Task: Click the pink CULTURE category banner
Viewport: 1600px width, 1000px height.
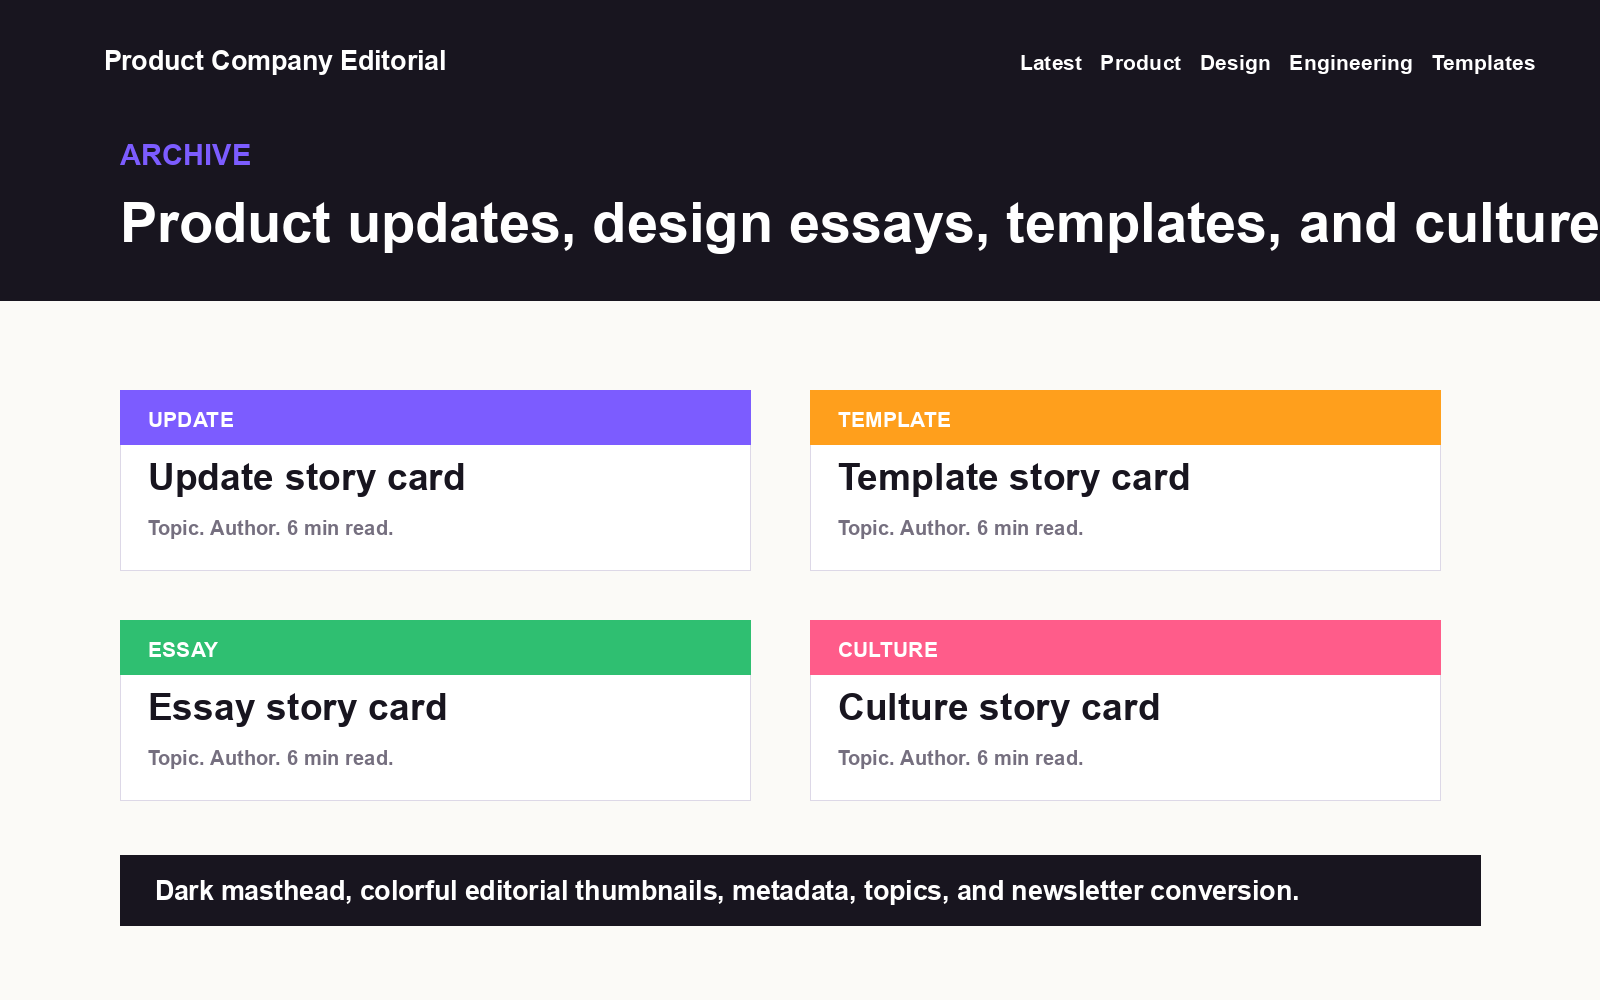Action: [1125, 648]
